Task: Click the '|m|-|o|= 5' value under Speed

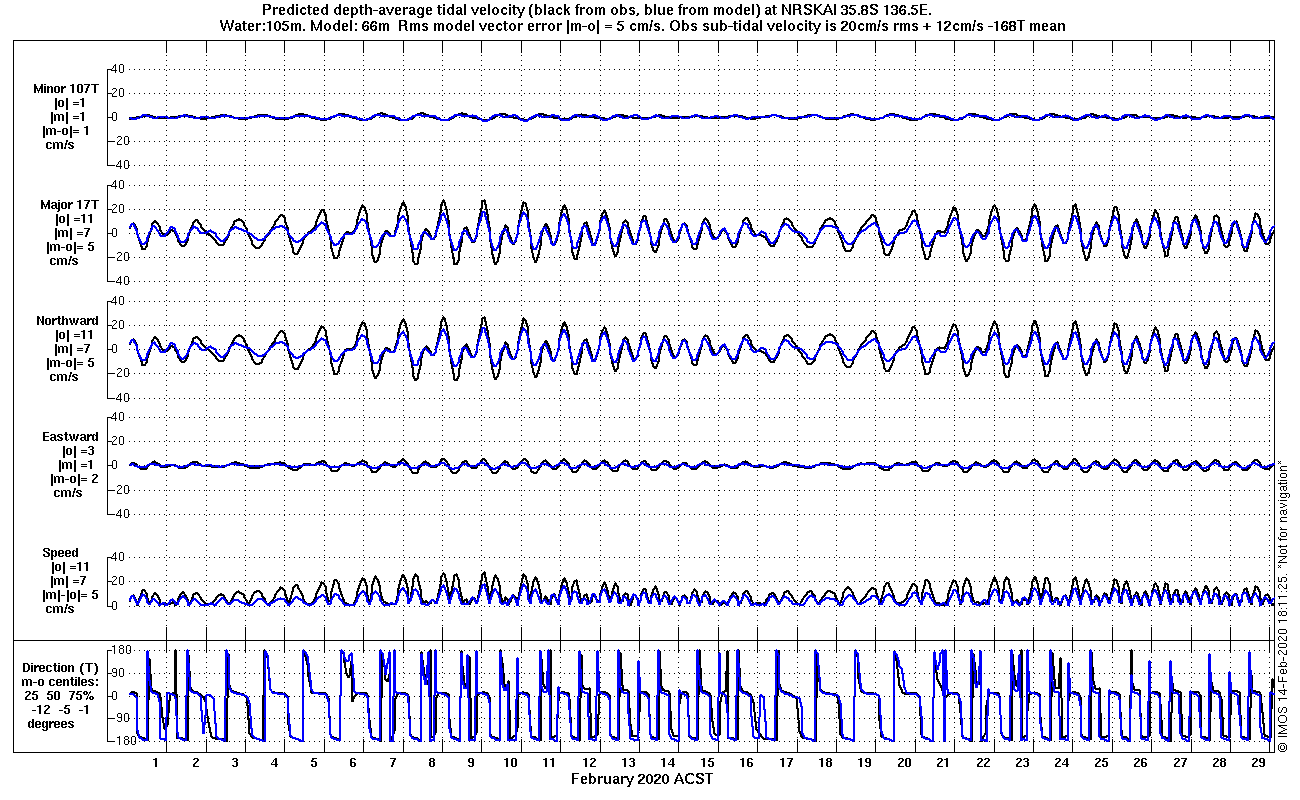Action: coord(69,595)
